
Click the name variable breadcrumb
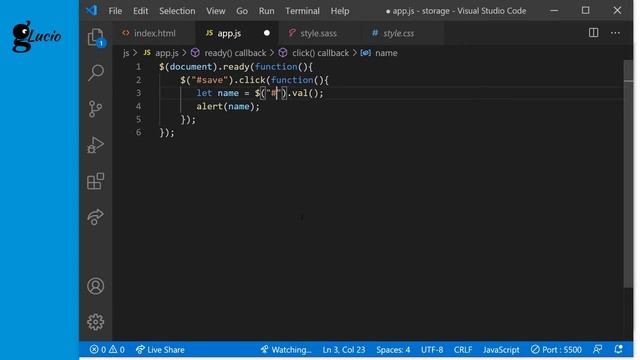click(x=386, y=53)
